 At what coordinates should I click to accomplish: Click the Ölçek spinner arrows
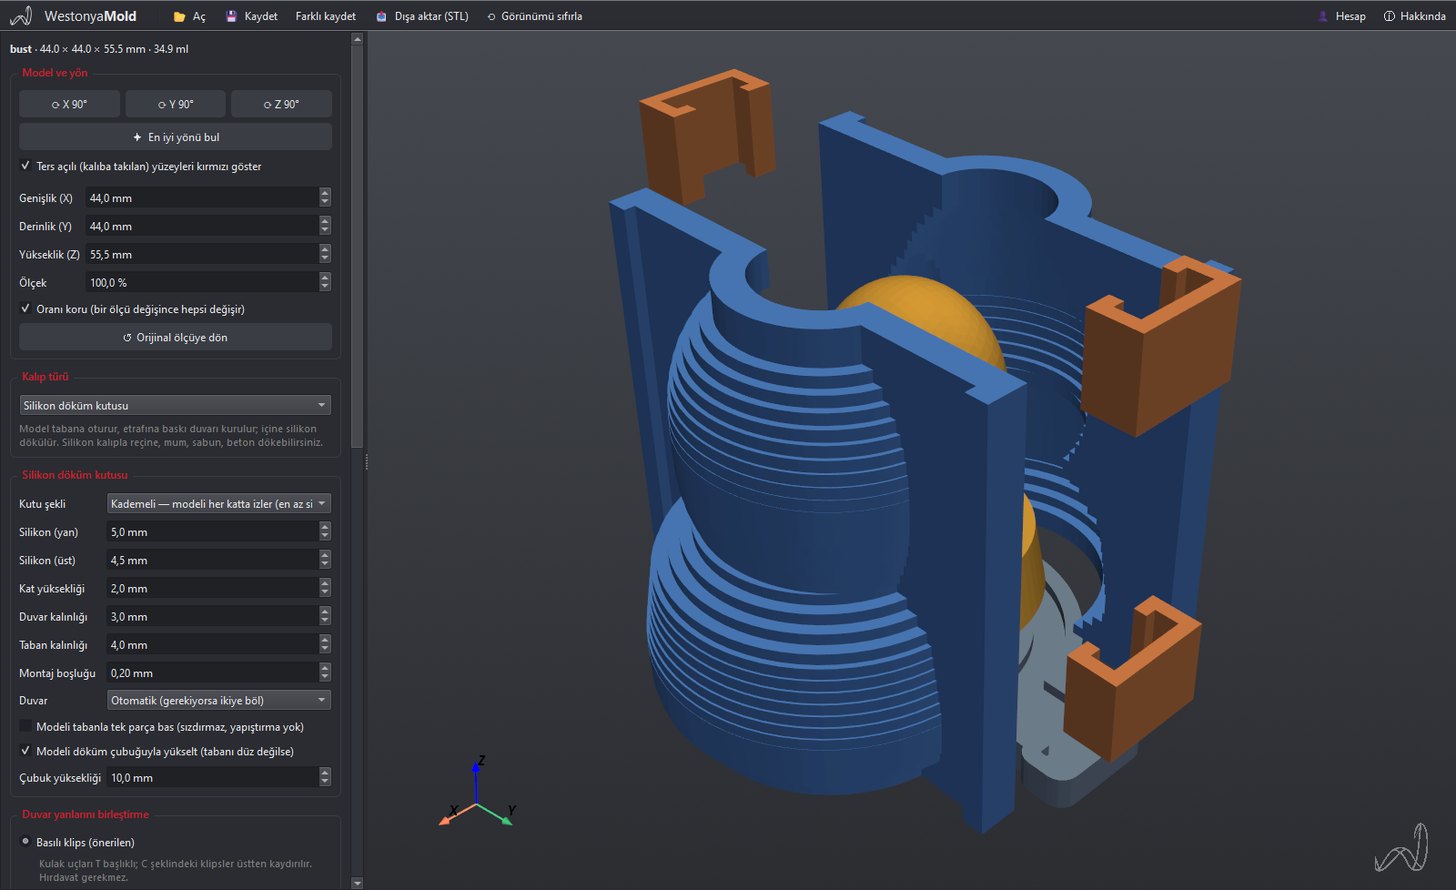tap(325, 283)
